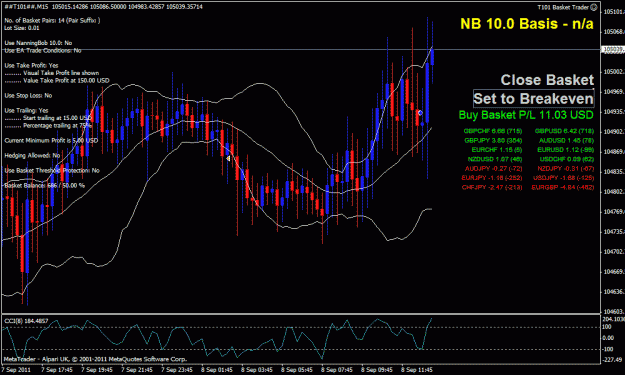Select the T101 Basket Trader expert label
Image resolution: width=625 pixels, height=375 pixels.
coord(563,7)
